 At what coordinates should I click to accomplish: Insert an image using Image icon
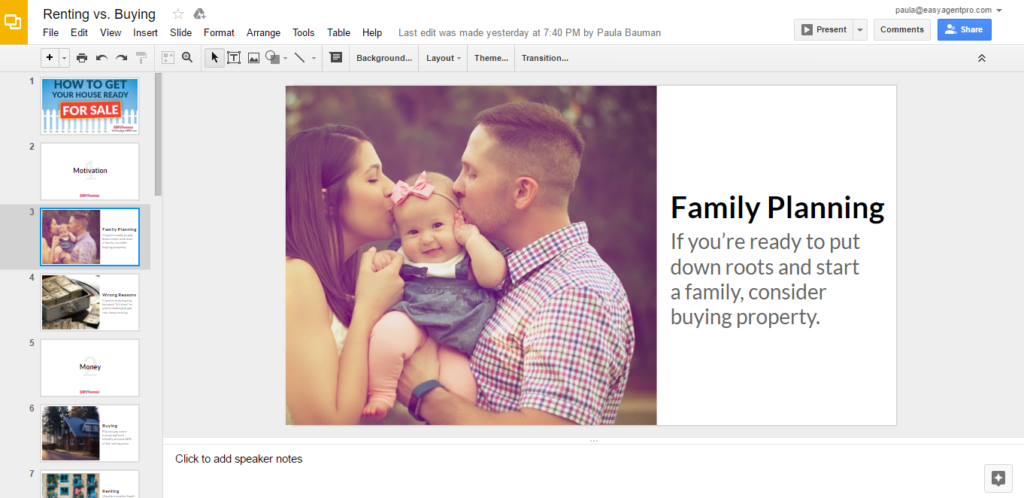pos(253,57)
